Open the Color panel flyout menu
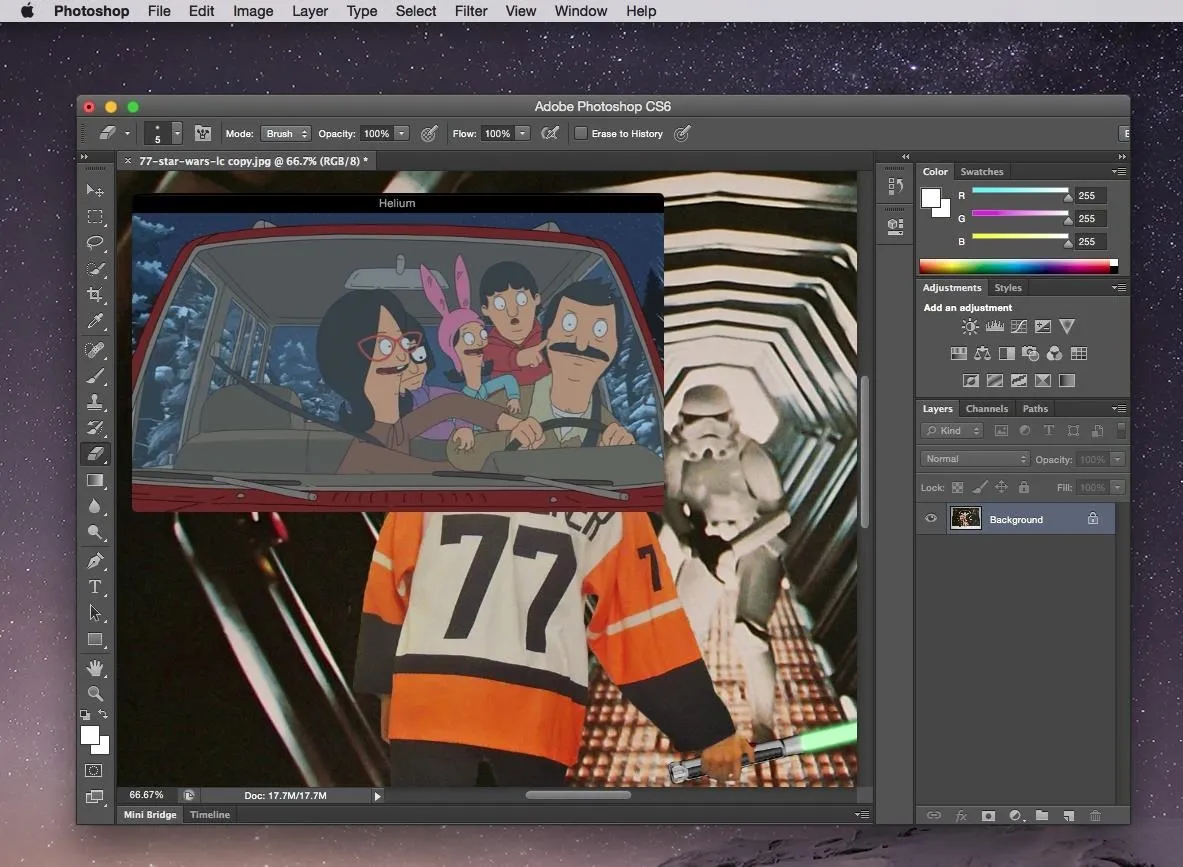The image size is (1183, 867). coord(1120,171)
